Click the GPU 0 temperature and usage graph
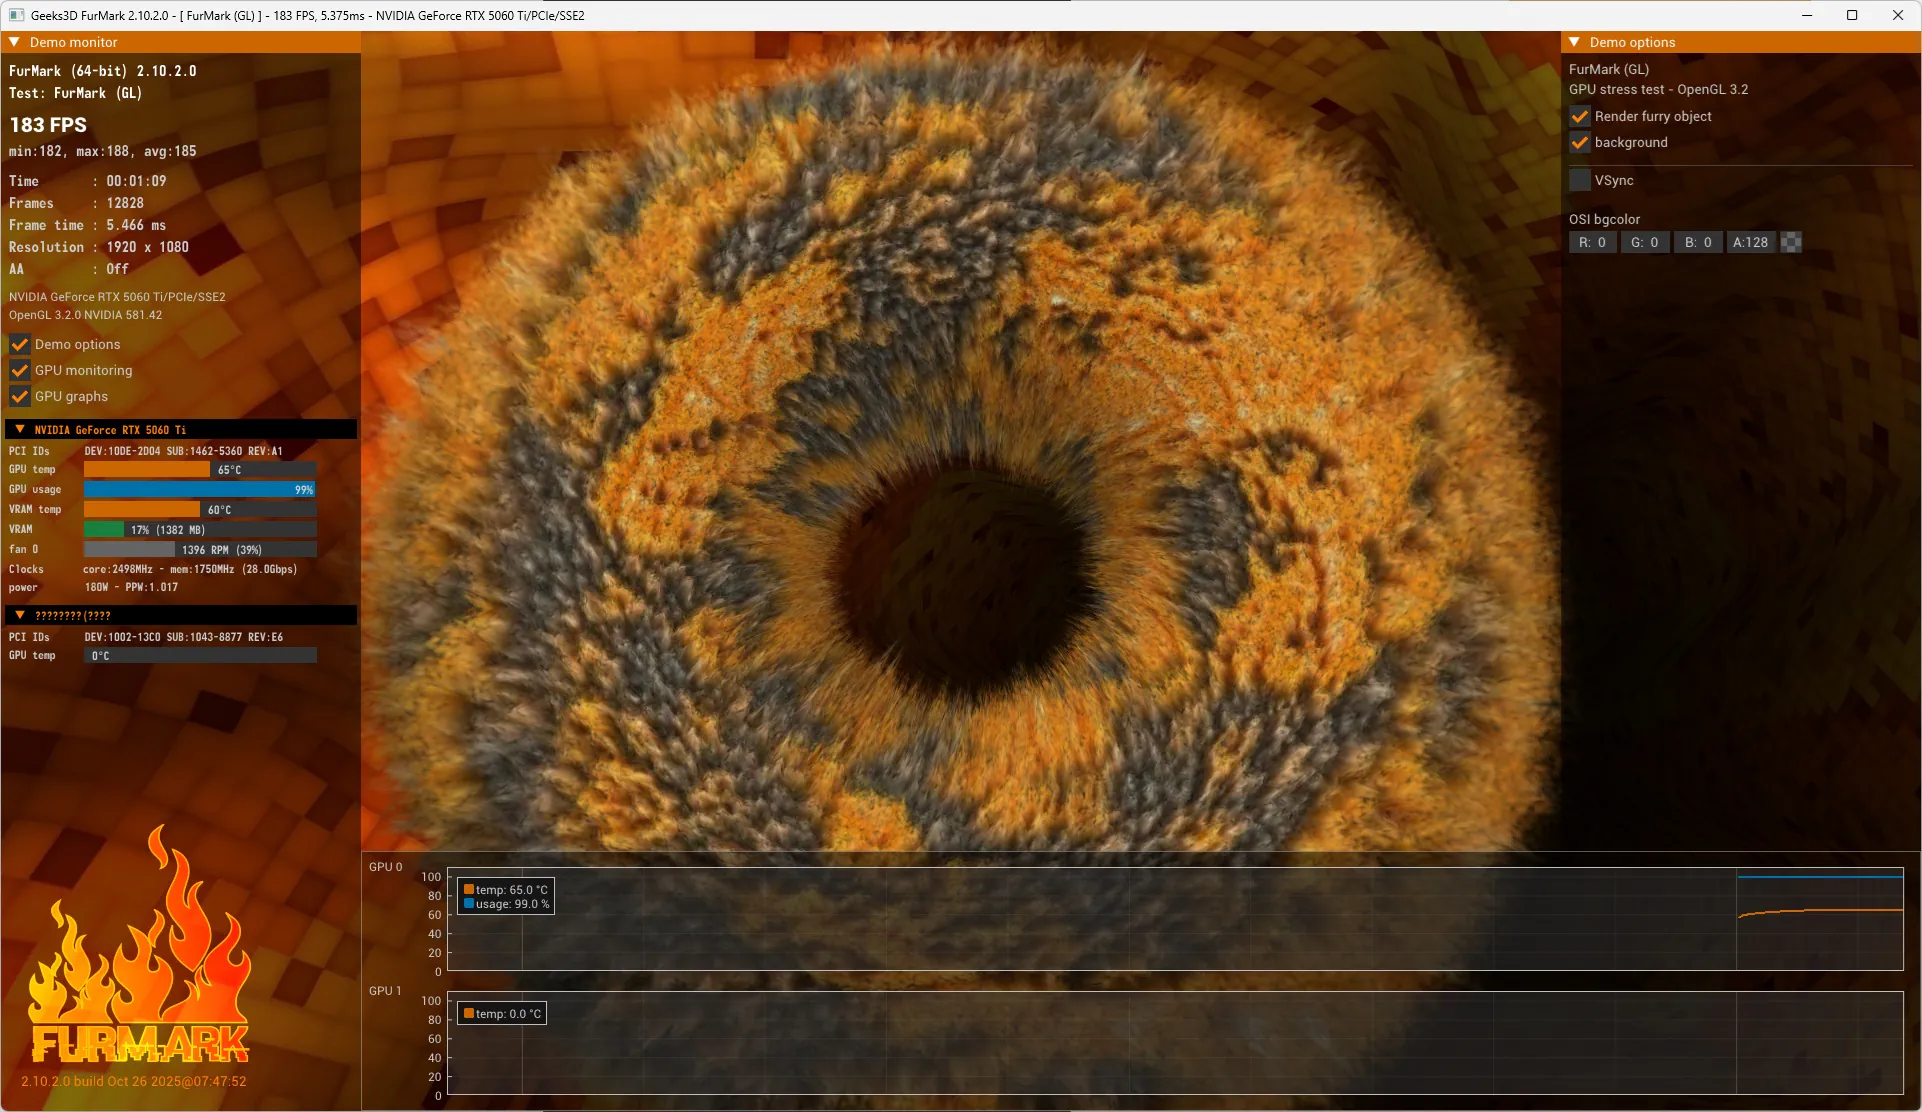The height and width of the screenshot is (1112, 1922). pyautogui.click(x=1175, y=919)
